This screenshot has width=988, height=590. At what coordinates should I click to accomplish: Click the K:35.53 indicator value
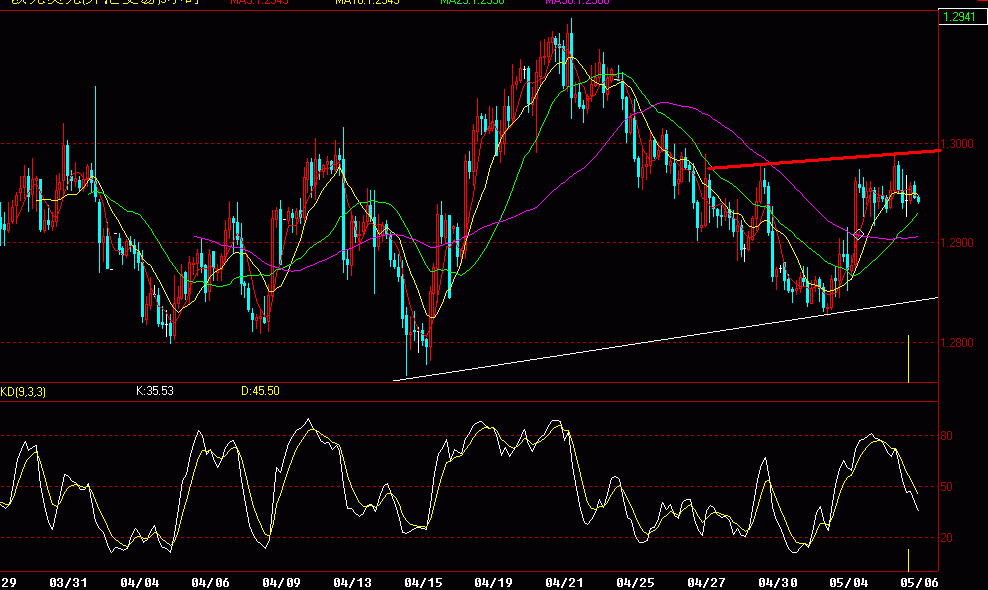click(155, 391)
